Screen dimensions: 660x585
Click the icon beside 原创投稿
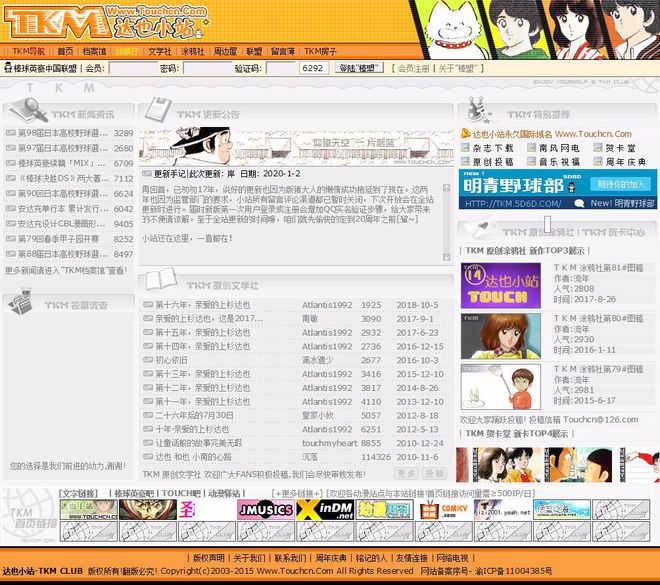click(x=465, y=161)
